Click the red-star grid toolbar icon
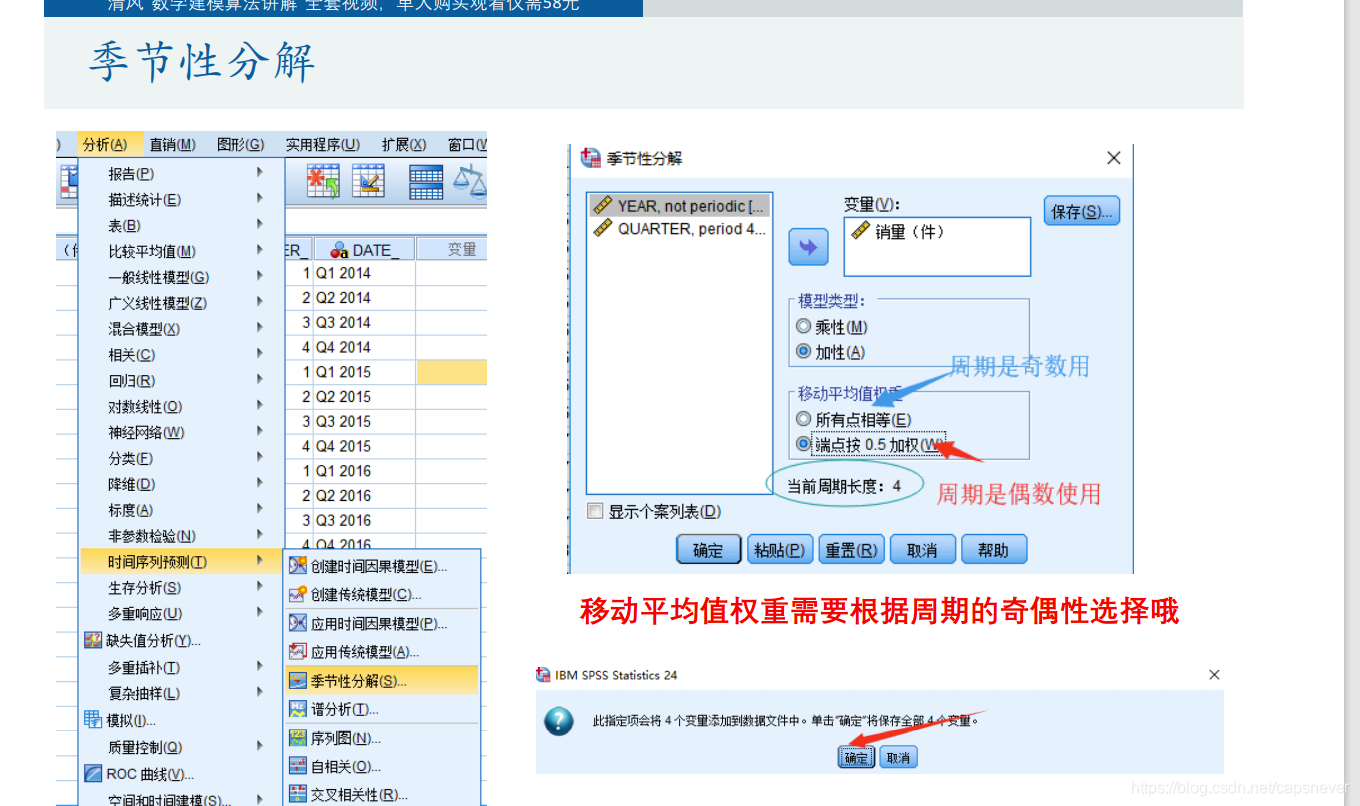 [x=322, y=181]
